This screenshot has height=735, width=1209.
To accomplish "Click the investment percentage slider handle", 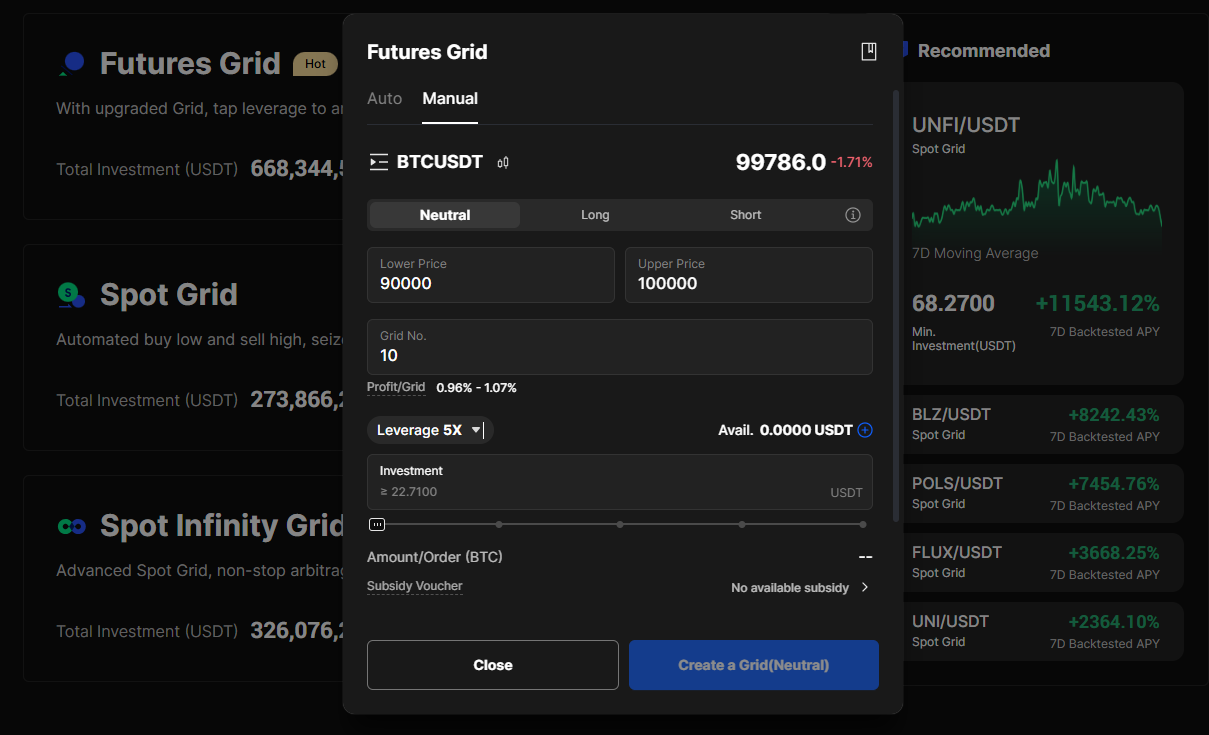I will click(377, 524).
